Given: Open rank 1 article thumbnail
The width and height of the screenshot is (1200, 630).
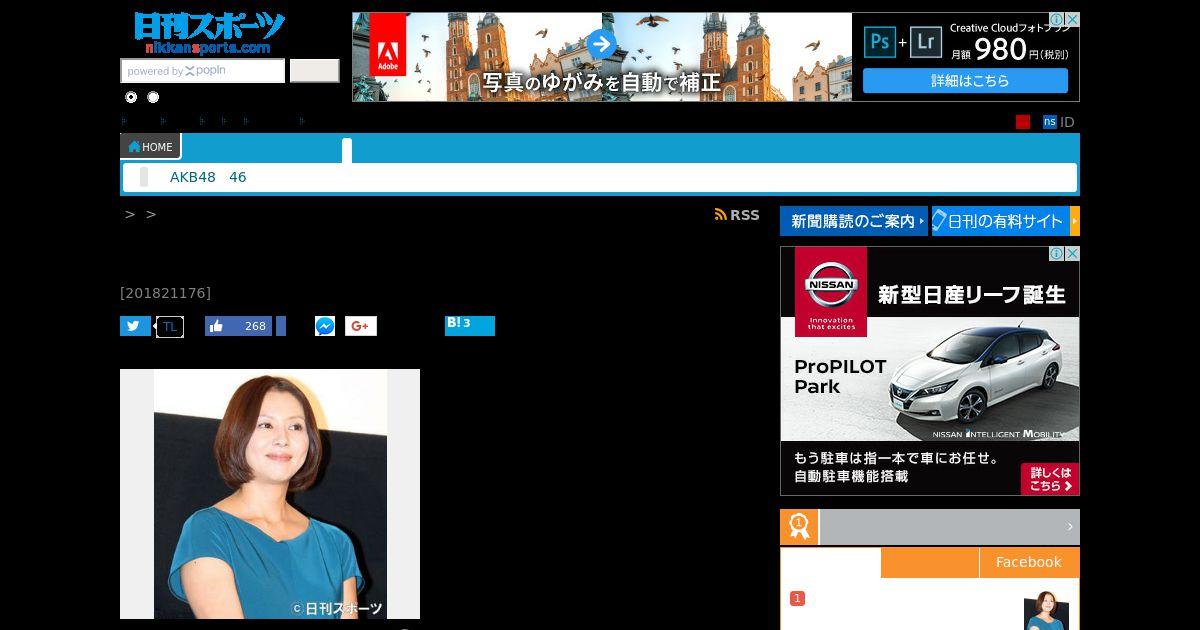Looking at the screenshot, I should 1046,610.
